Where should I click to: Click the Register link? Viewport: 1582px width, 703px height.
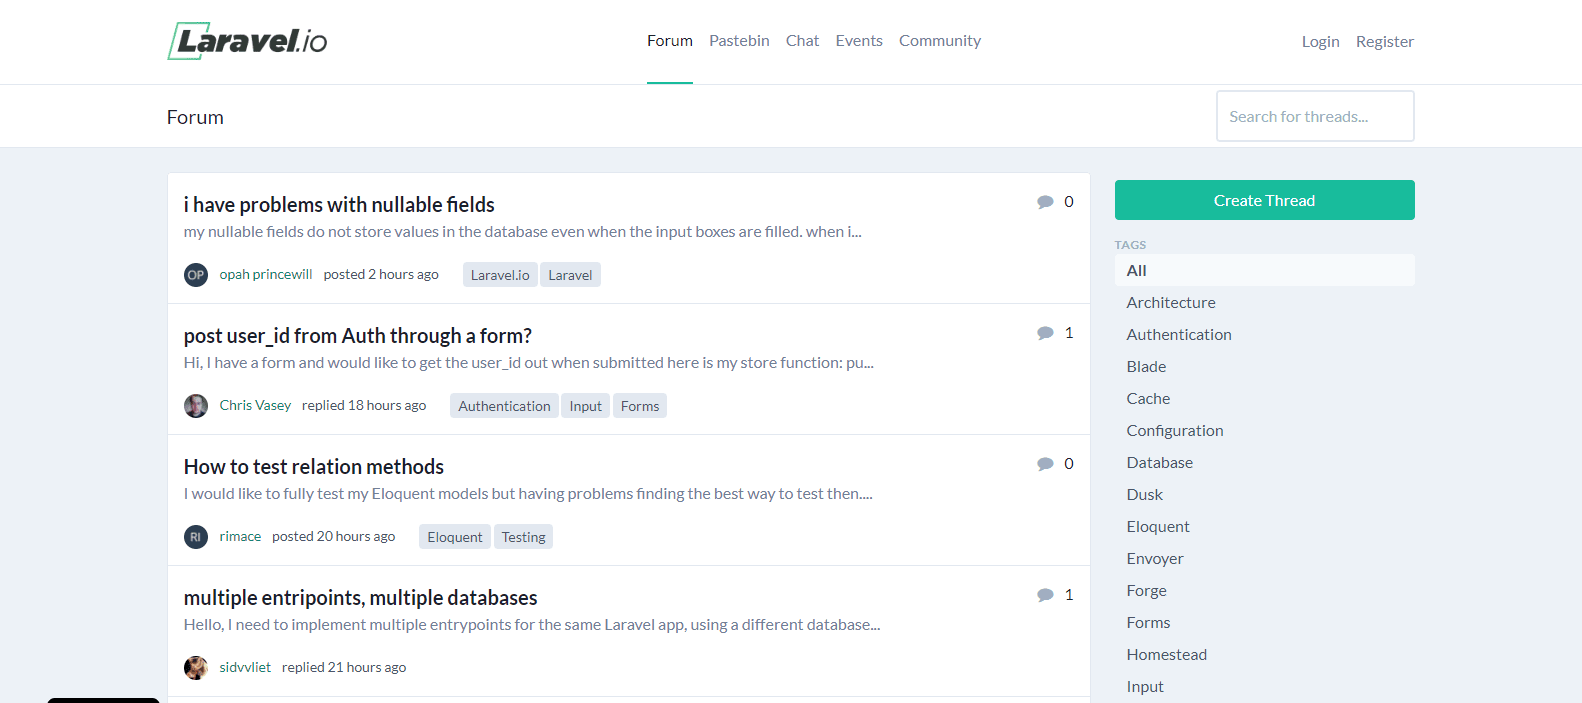pyautogui.click(x=1385, y=42)
